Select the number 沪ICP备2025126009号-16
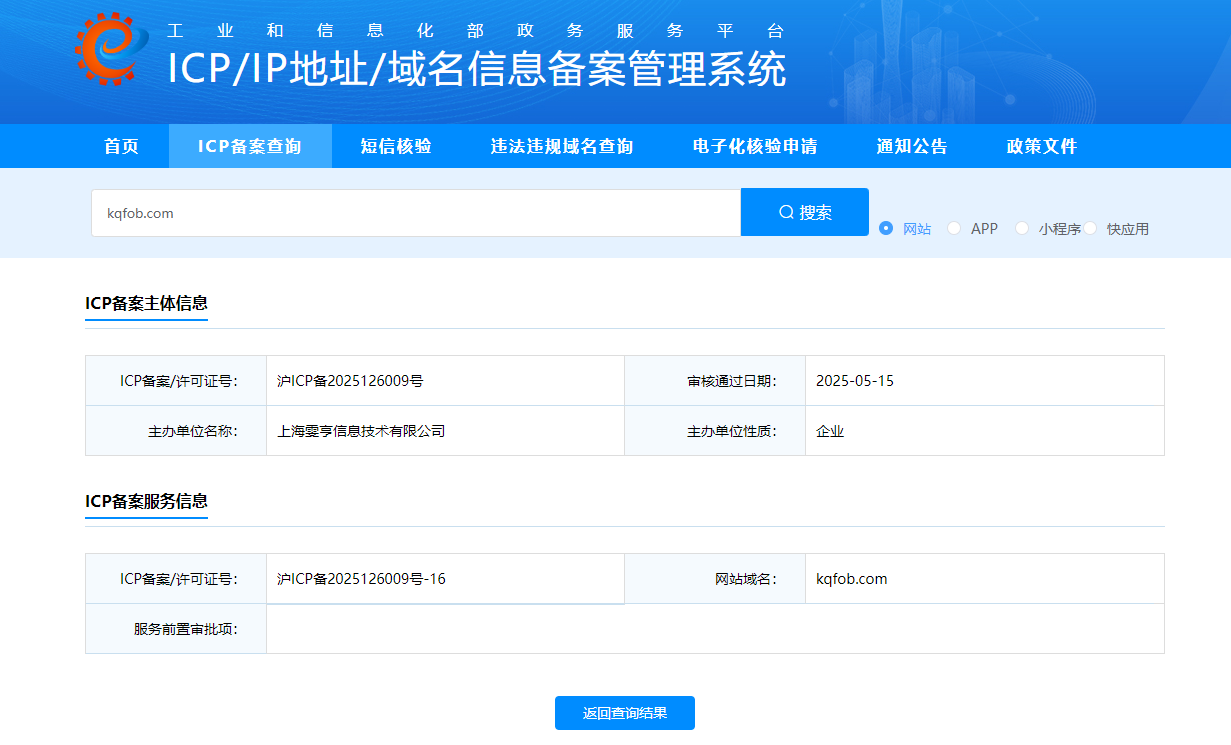 point(361,579)
